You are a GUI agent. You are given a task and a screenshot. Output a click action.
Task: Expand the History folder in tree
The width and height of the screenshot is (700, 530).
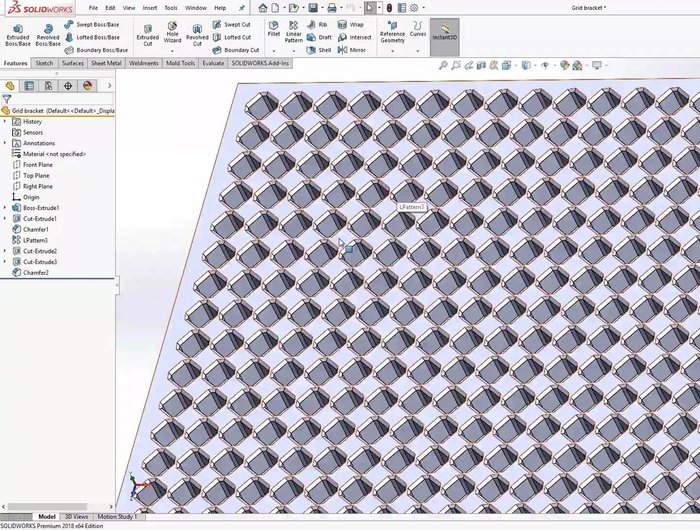click(x=5, y=122)
